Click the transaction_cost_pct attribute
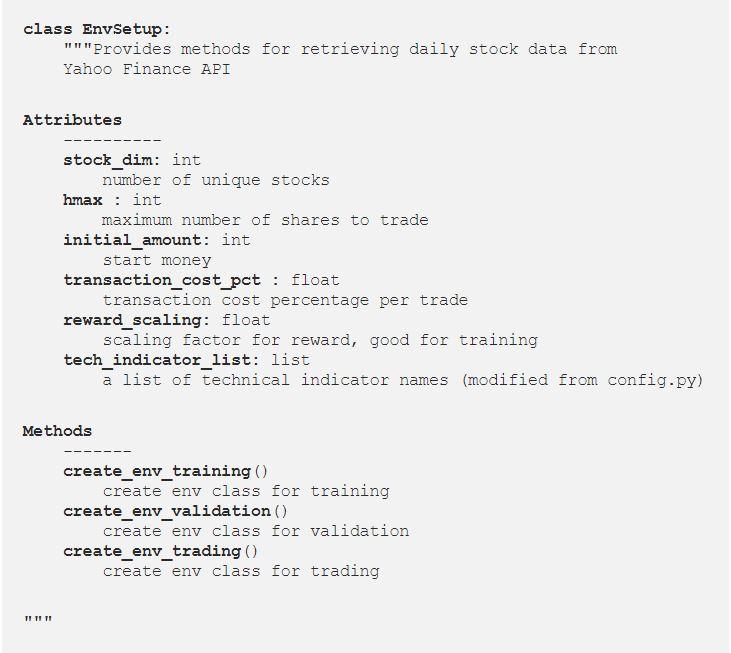The height and width of the screenshot is (653, 731). pos(162,280)
